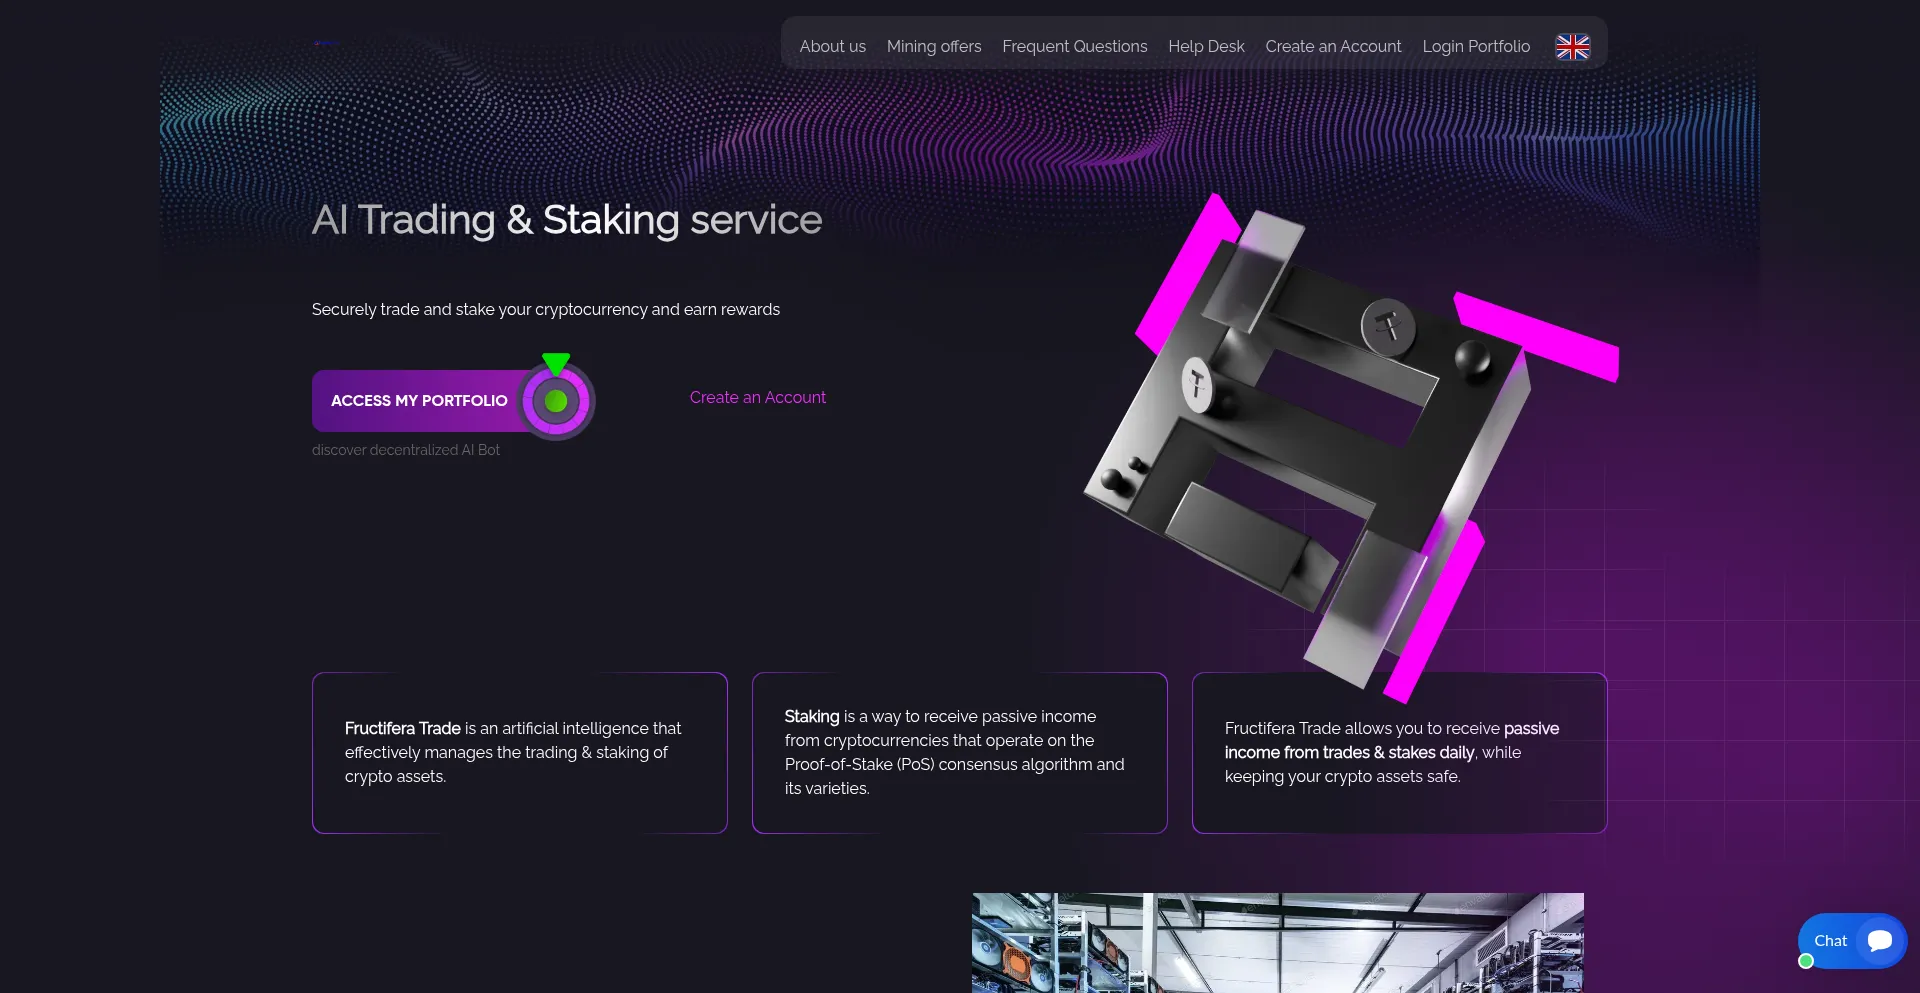Click the pink Create an Account link
This screenshot has height=993, width=1920.
(758, 397)
